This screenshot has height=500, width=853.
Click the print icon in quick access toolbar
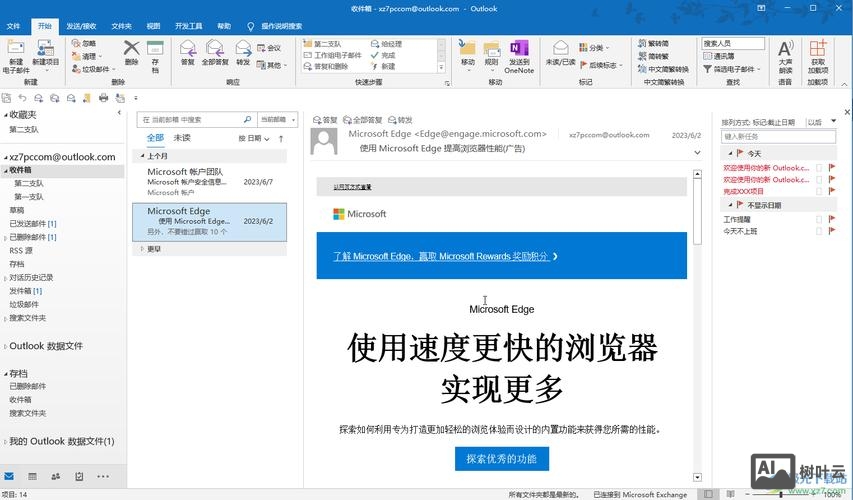(x=103, y=98)
